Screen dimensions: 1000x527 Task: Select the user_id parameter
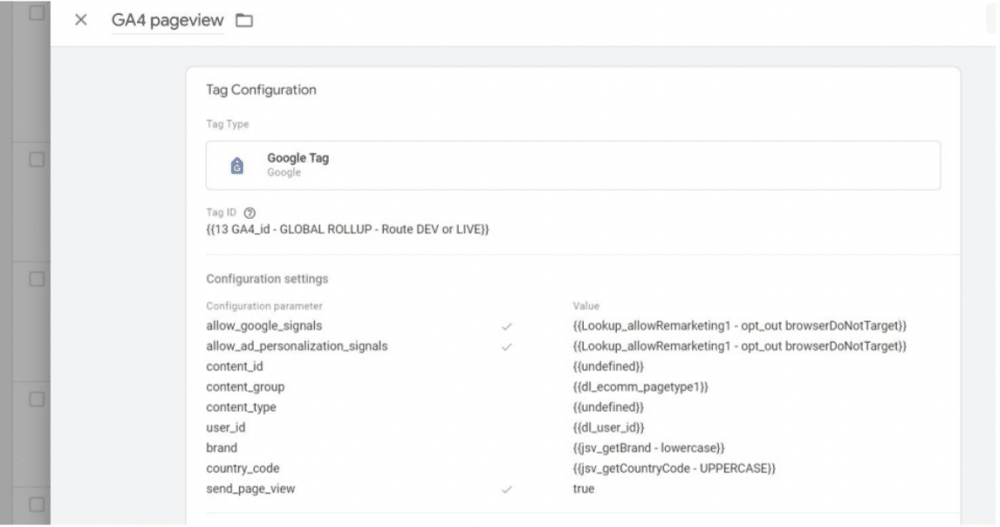(x=226, y=428)
